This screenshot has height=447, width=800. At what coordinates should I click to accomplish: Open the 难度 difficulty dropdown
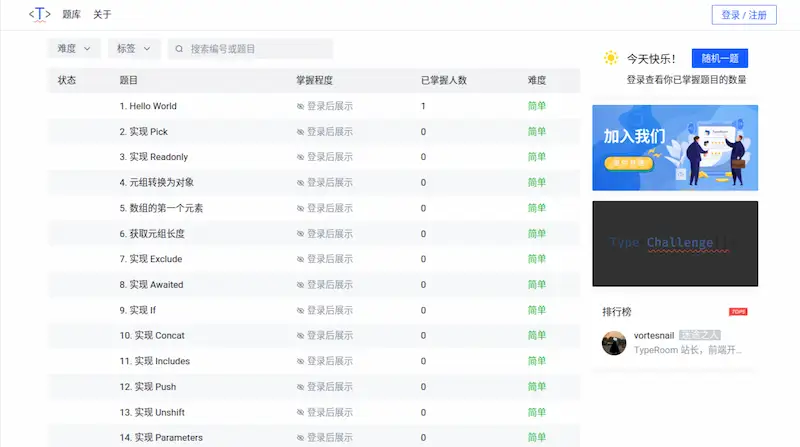(74, 49)
